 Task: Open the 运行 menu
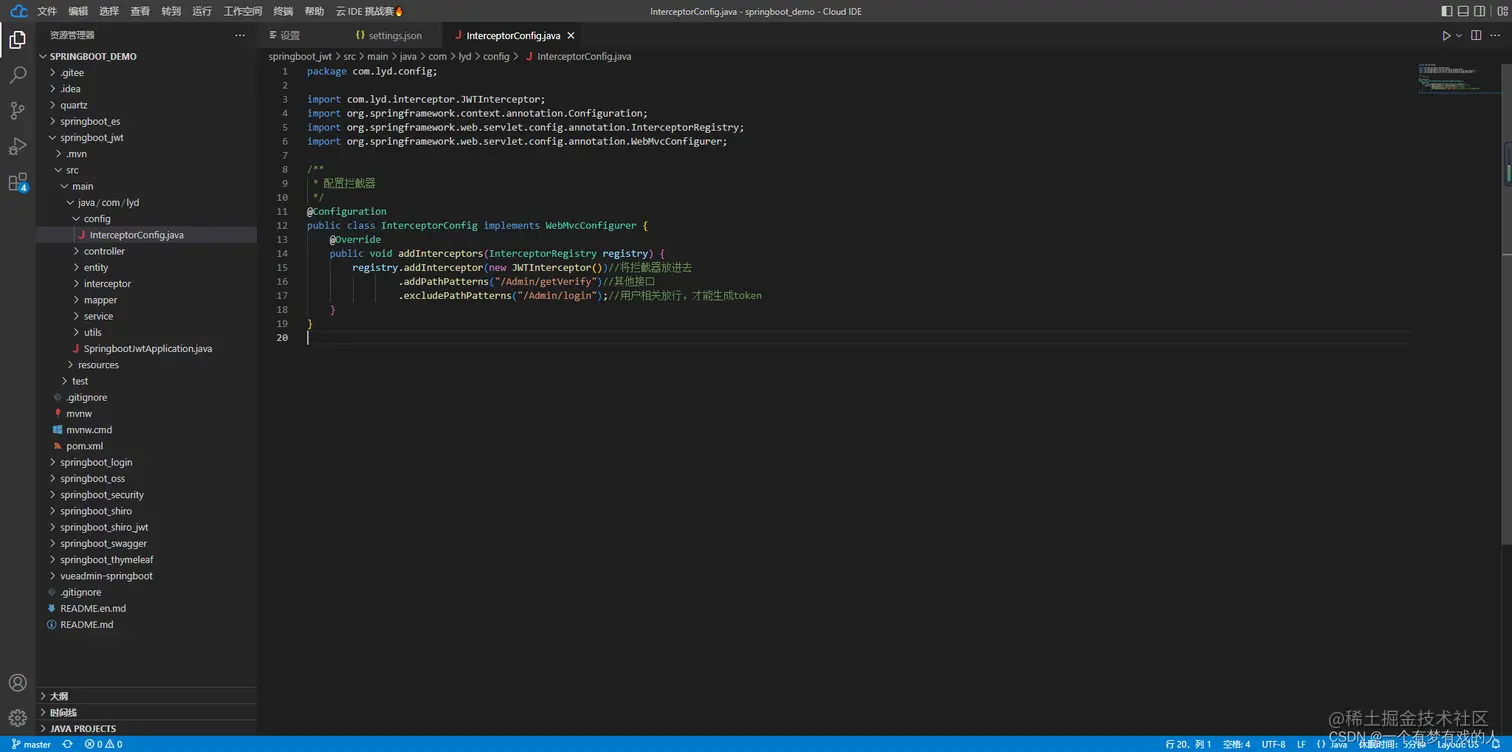[x=202, y=11]
